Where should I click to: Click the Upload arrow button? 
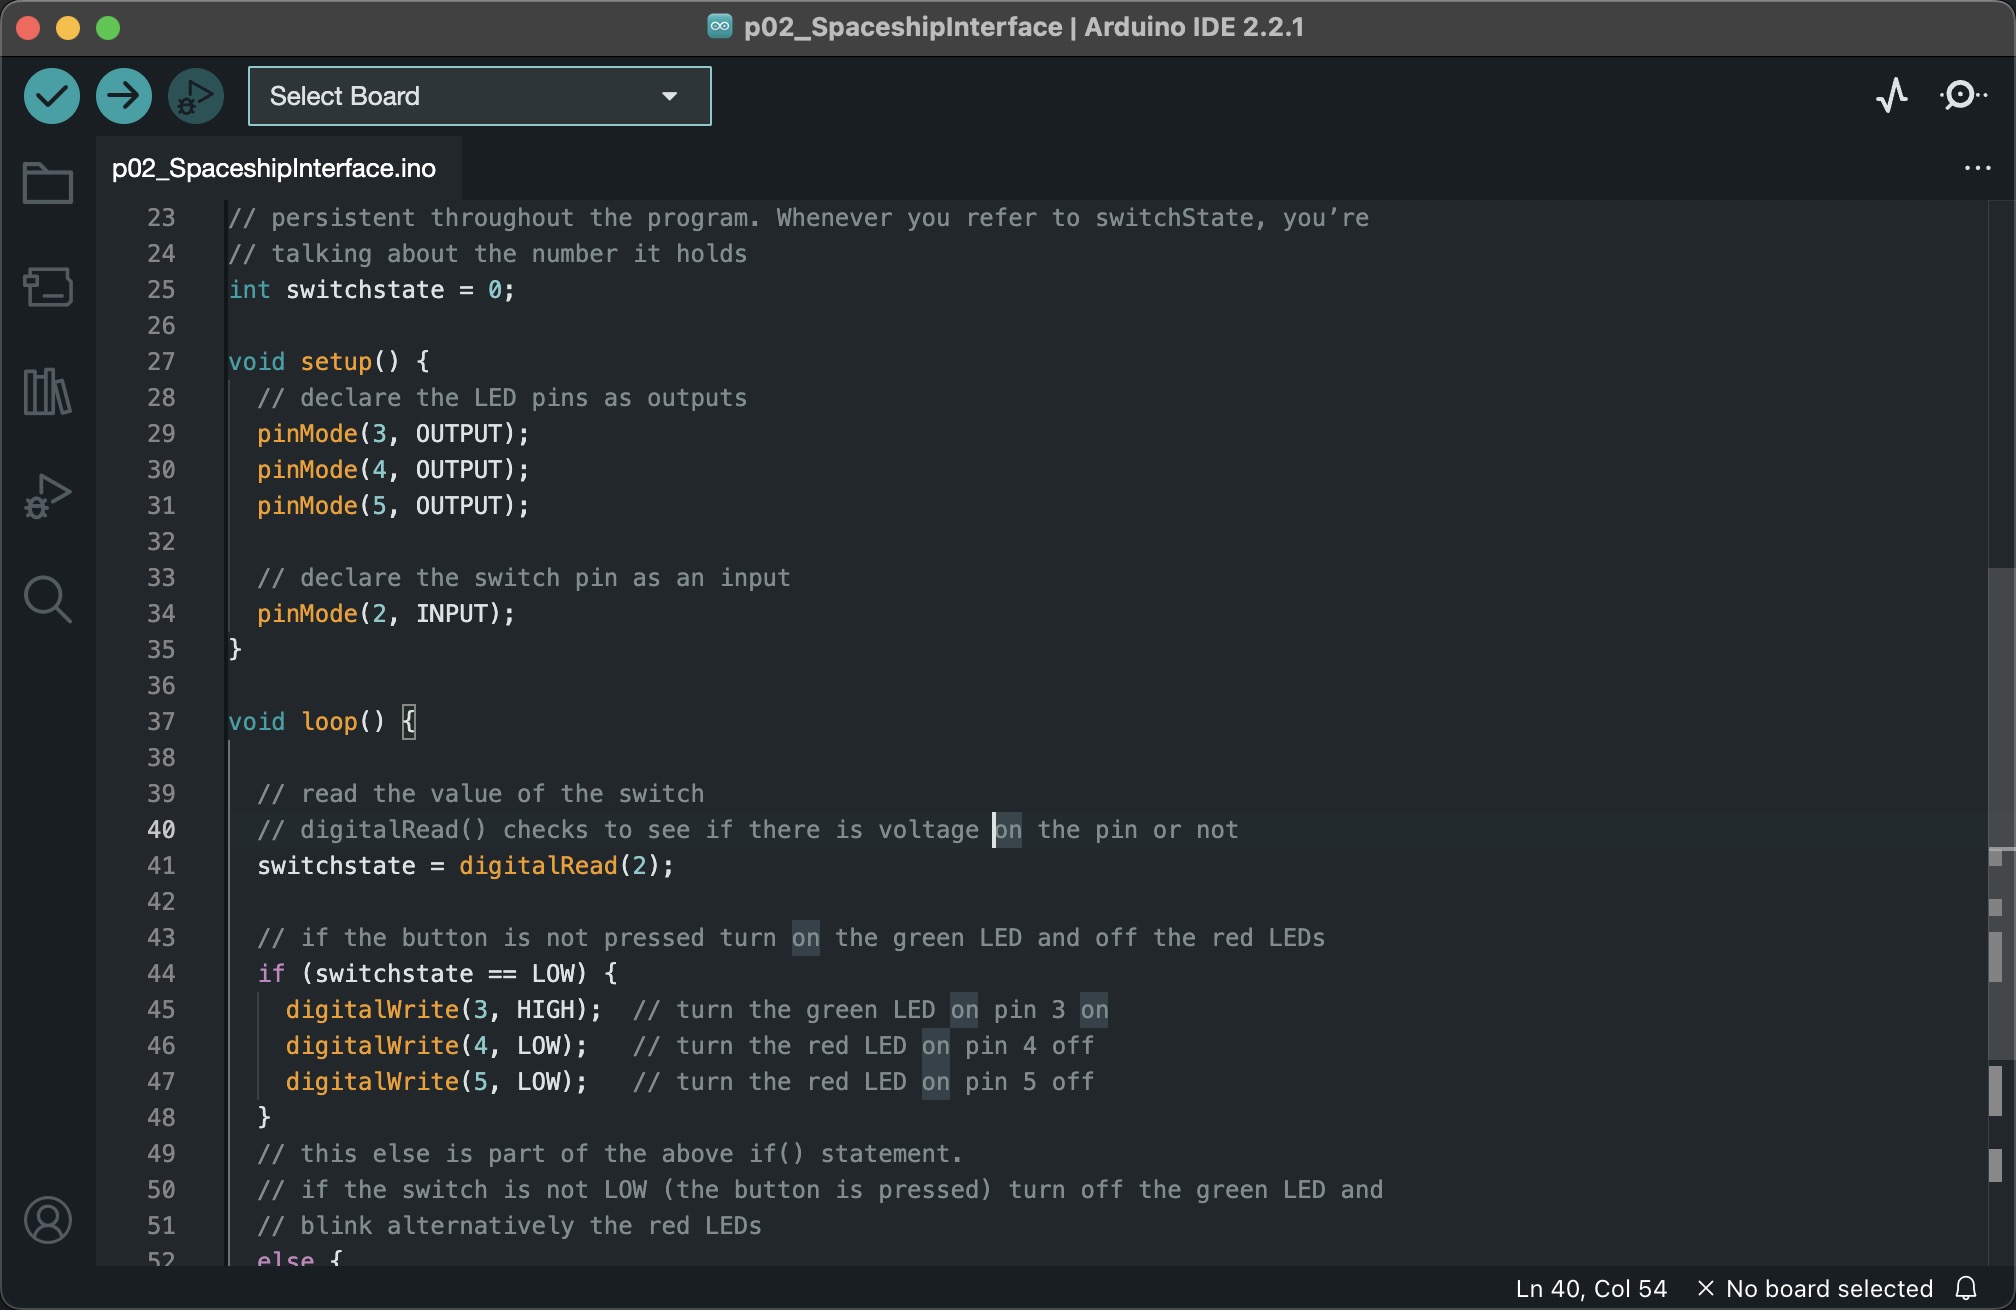click(x=124, y=96)
